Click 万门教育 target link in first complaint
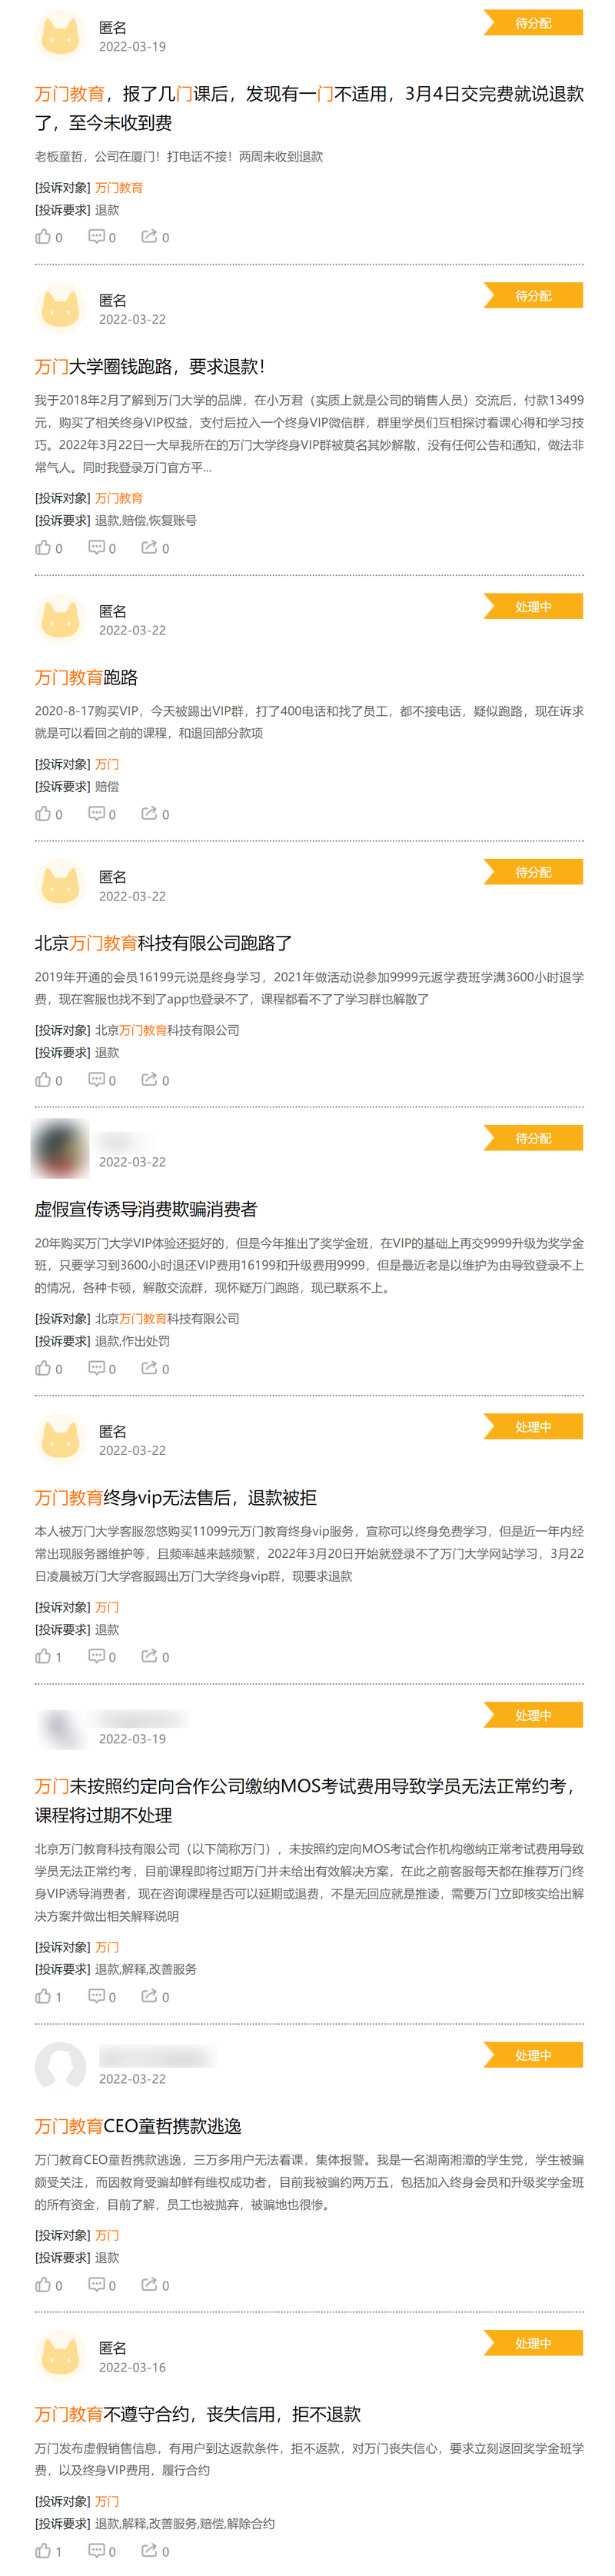The height and width of the screenshot is (2576, 615). click(119, 188)
